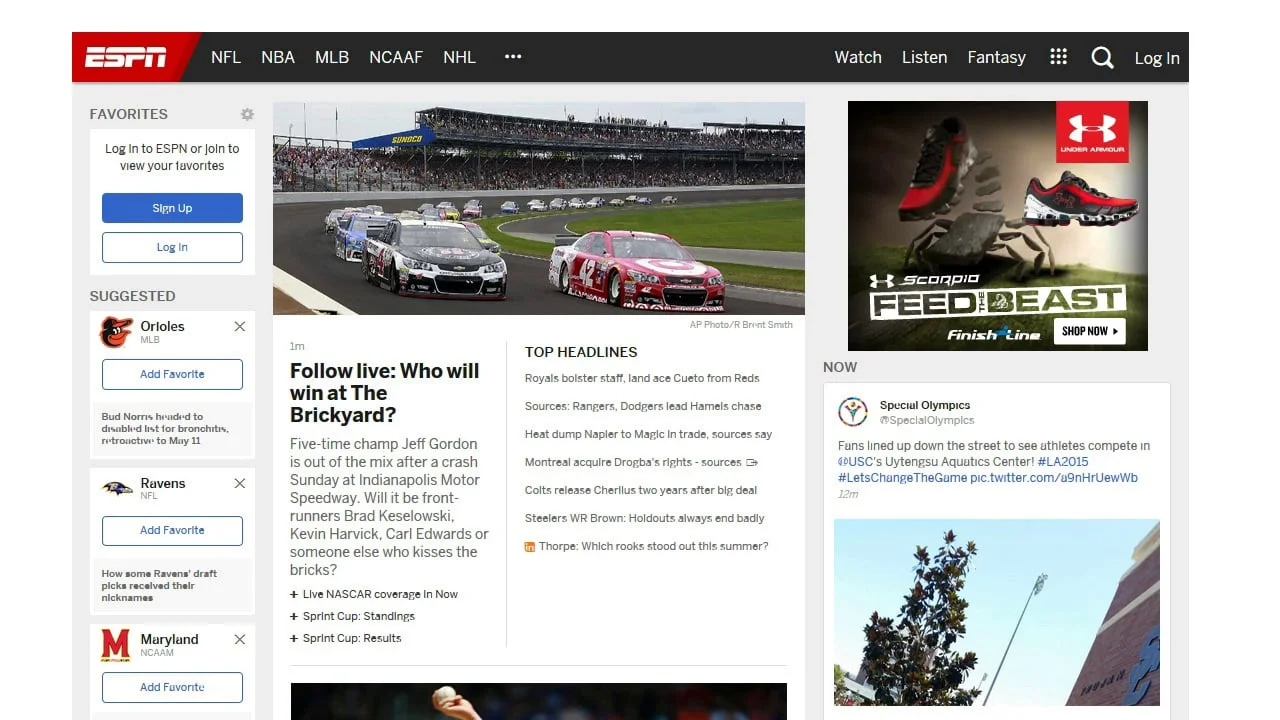Open the Listen menu

(x=924, y=57)
